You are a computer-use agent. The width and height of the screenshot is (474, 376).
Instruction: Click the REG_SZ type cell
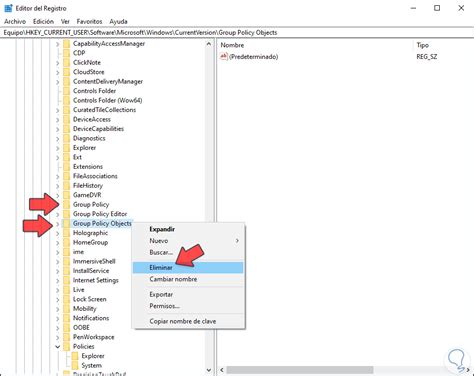[427, 57]
